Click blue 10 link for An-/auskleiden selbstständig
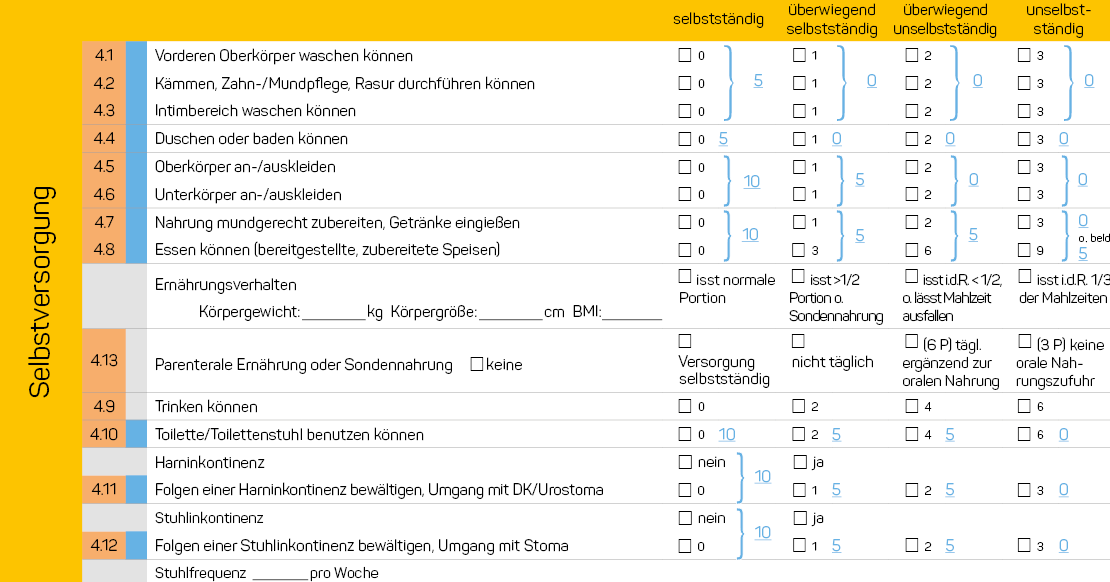 click(751, 181)
